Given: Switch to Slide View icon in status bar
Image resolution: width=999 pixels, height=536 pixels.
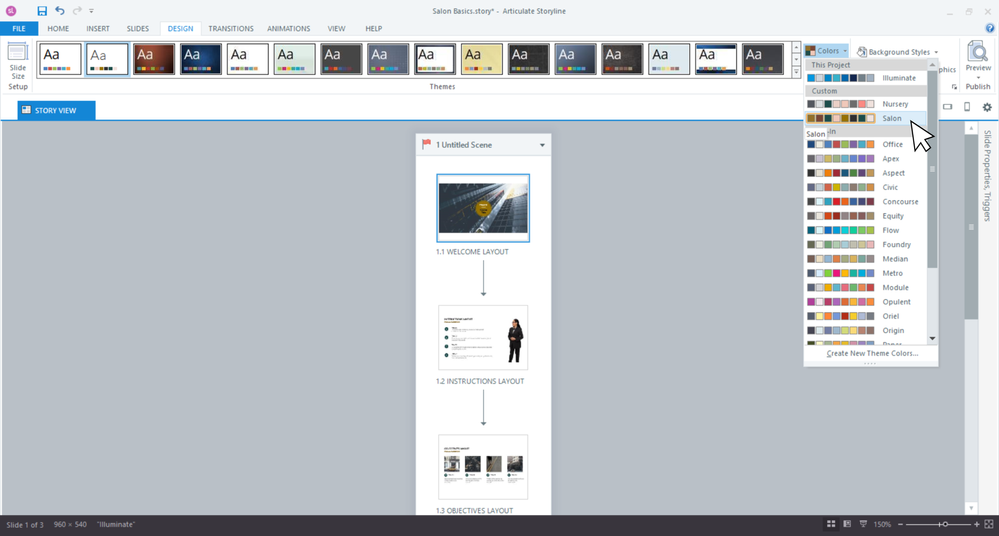Looking at the screenshot, I should click(847, 524).
